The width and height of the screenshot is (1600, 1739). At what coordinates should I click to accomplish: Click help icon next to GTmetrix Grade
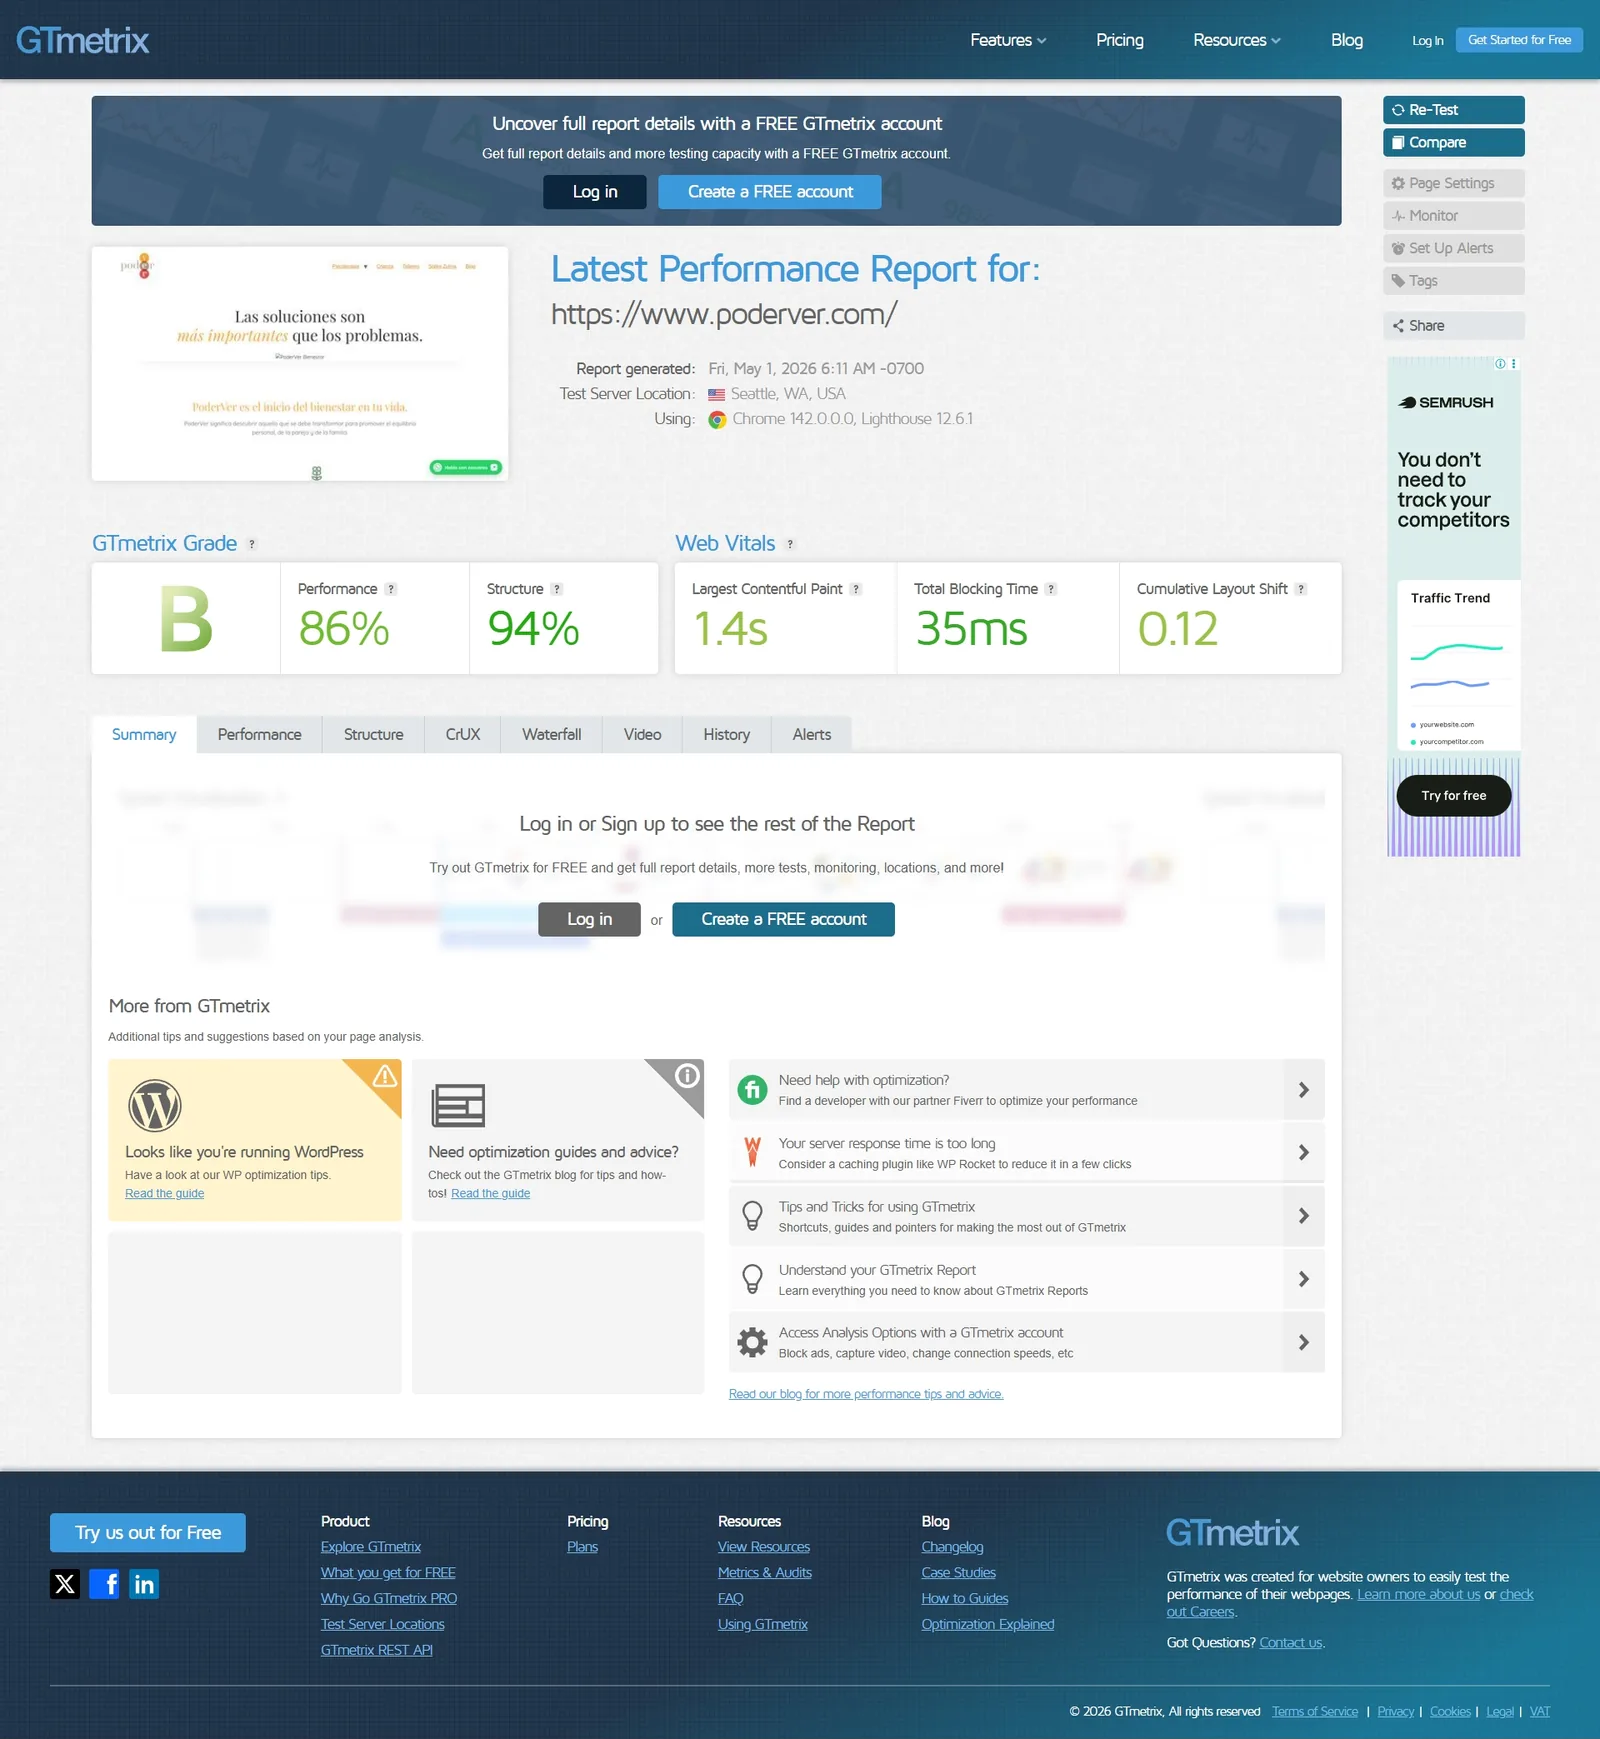click(x=252, y=544)
